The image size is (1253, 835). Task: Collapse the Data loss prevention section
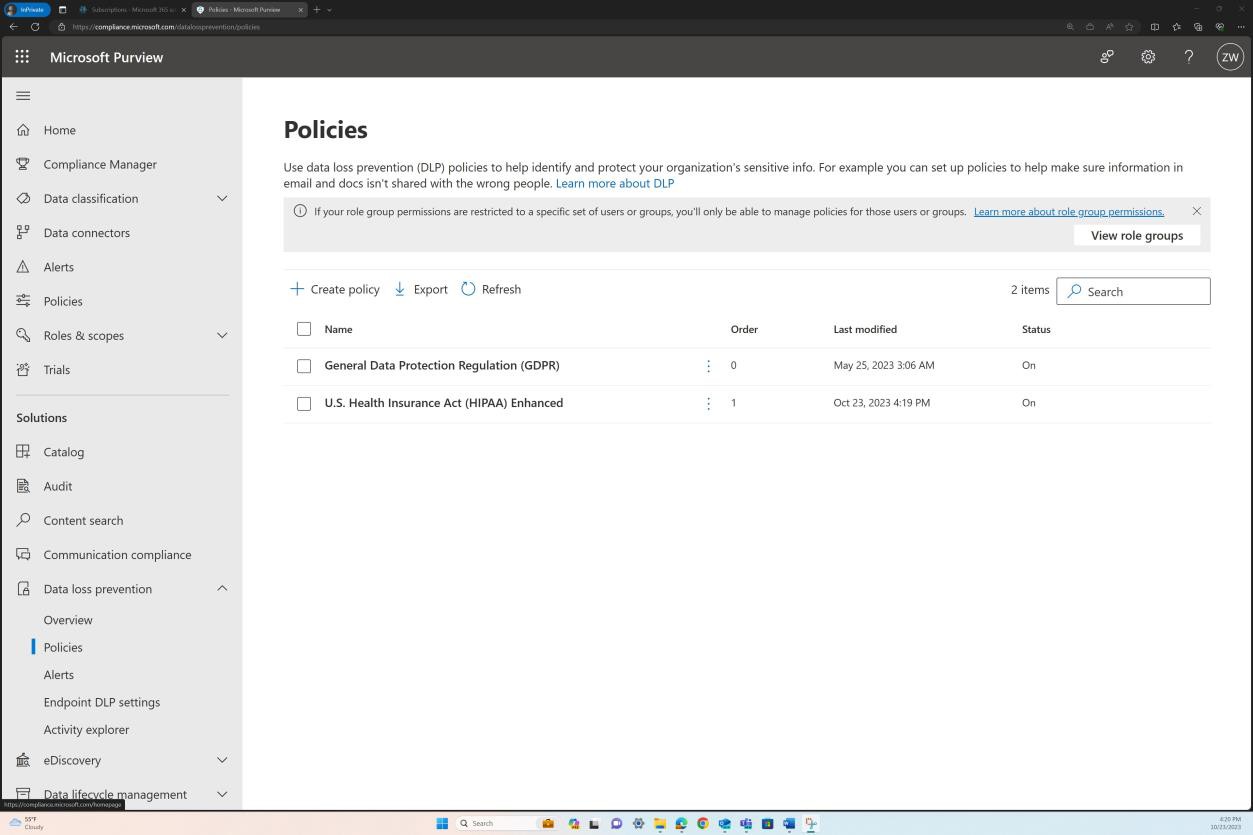tap(221, 588)
